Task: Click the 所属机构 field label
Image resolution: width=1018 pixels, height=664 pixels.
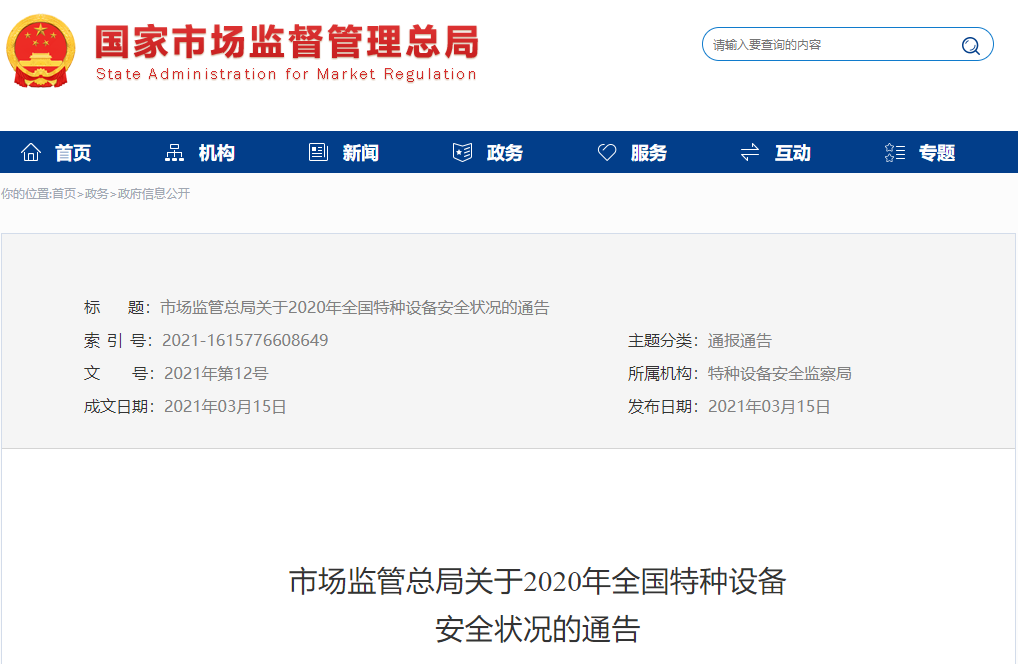Action: point(662,373)
